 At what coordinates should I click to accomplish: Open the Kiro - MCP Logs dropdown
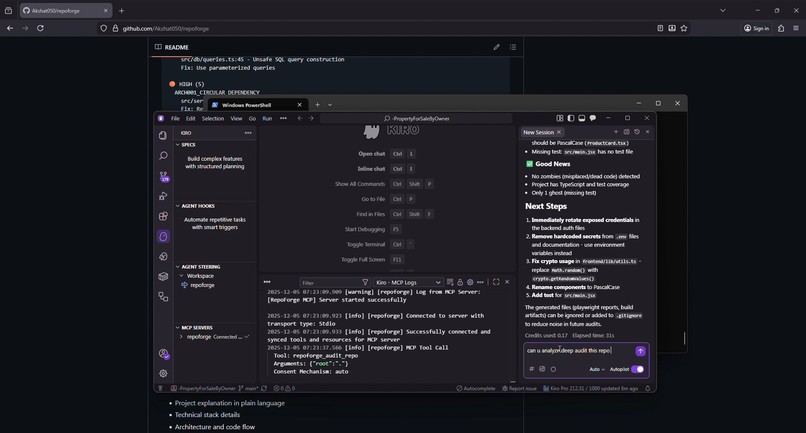tap(408, 282)
